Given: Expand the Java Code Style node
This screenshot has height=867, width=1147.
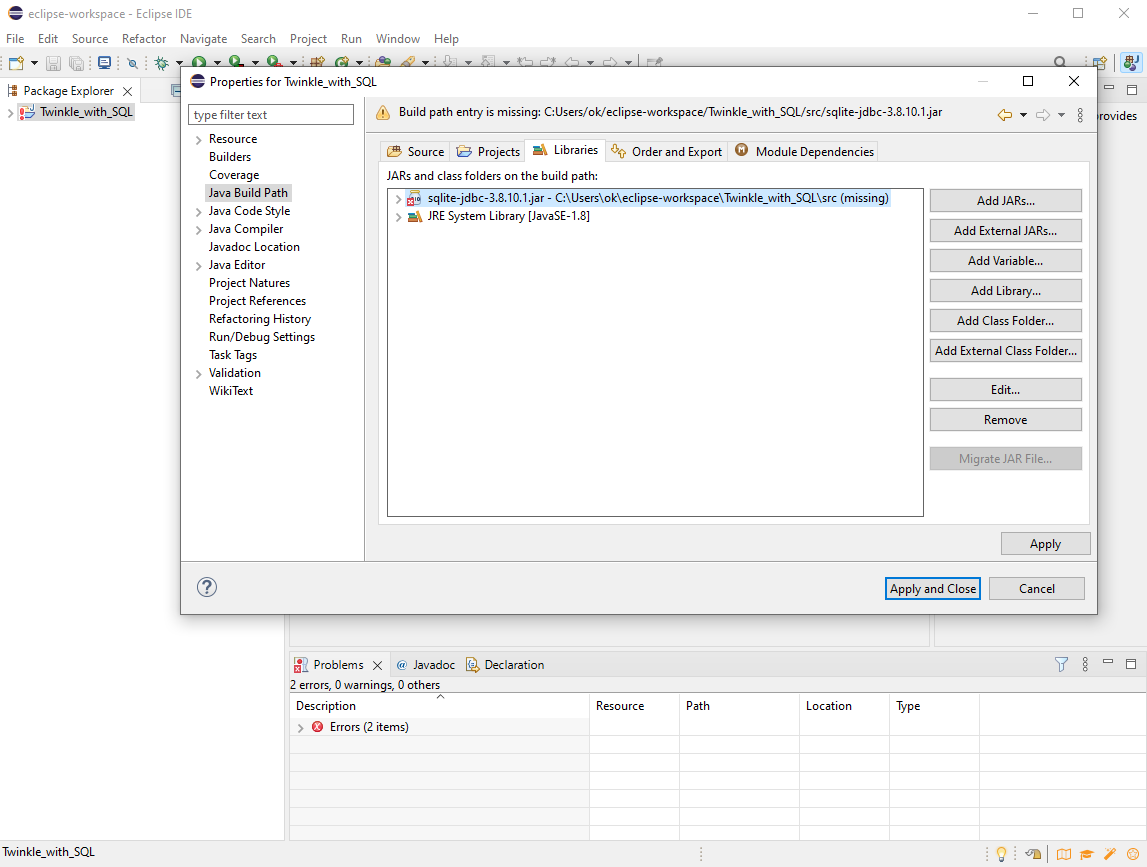Looking at the screenshot, I should coord(198,211).
